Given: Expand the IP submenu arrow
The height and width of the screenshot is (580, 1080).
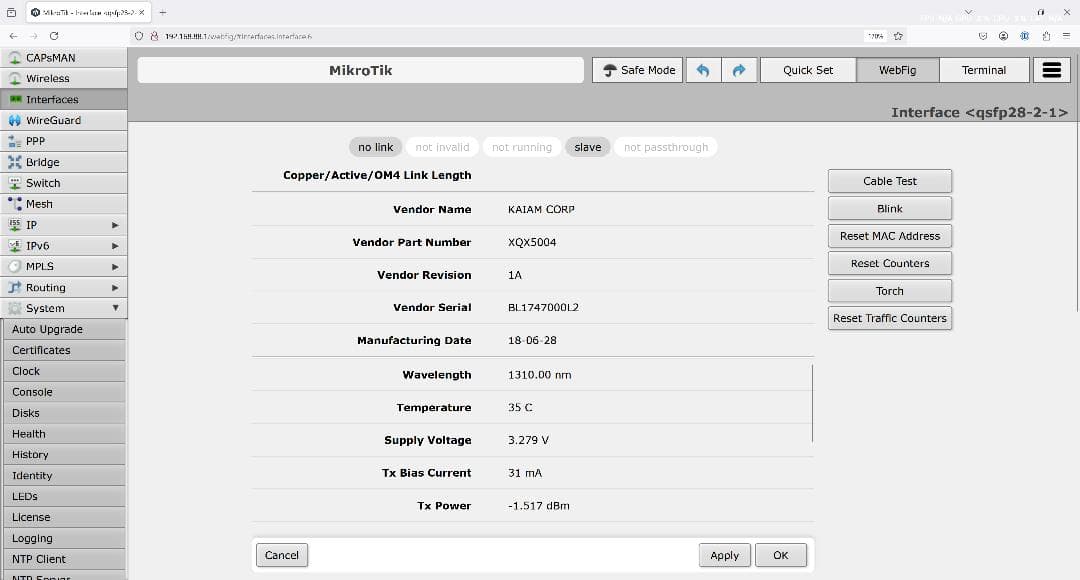Looking at the screenshot, I should point(115,225).
